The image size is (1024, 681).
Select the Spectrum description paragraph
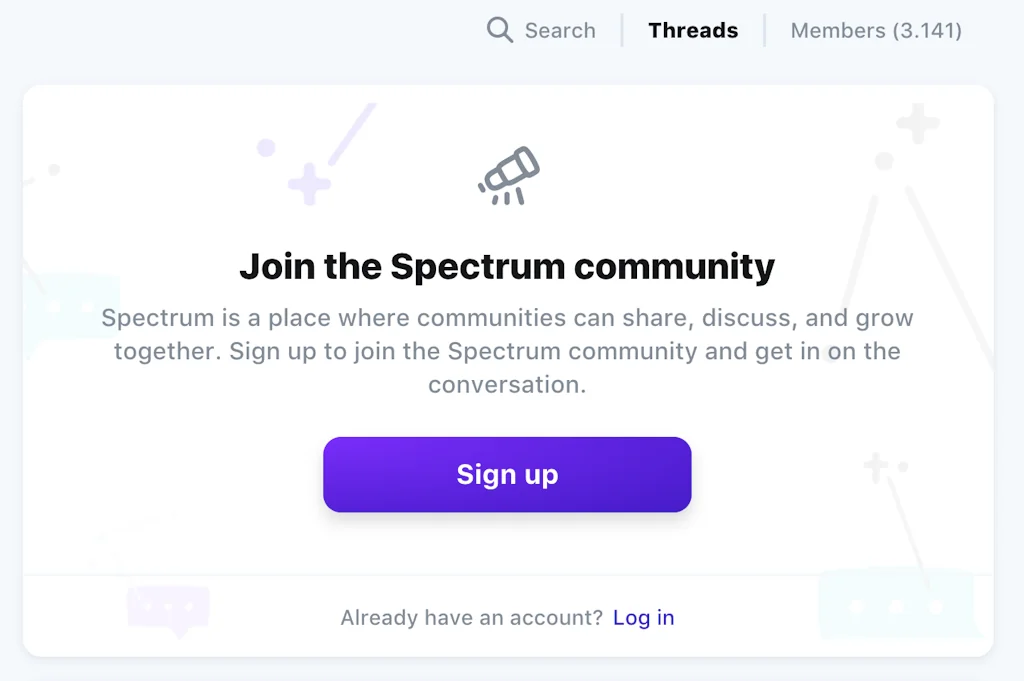click(x=507, y=351)
